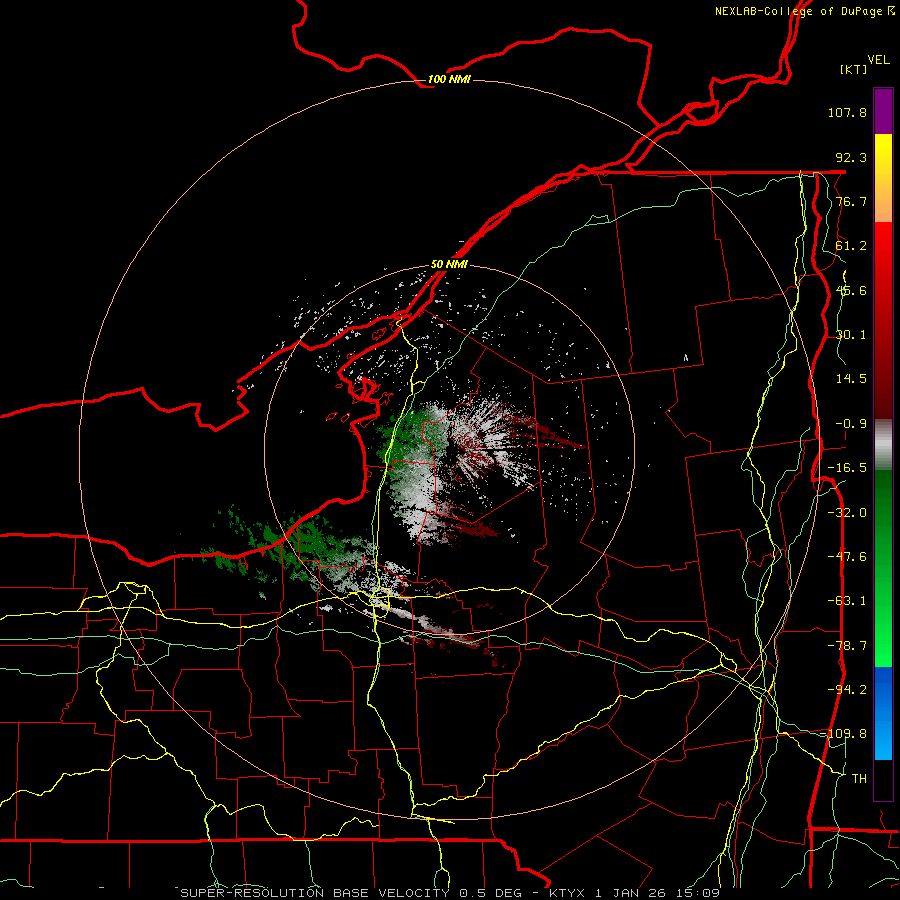Viewport: 900px width, 900px height.
Task: Click the TH label on the legend
Action: pos(859,778)
